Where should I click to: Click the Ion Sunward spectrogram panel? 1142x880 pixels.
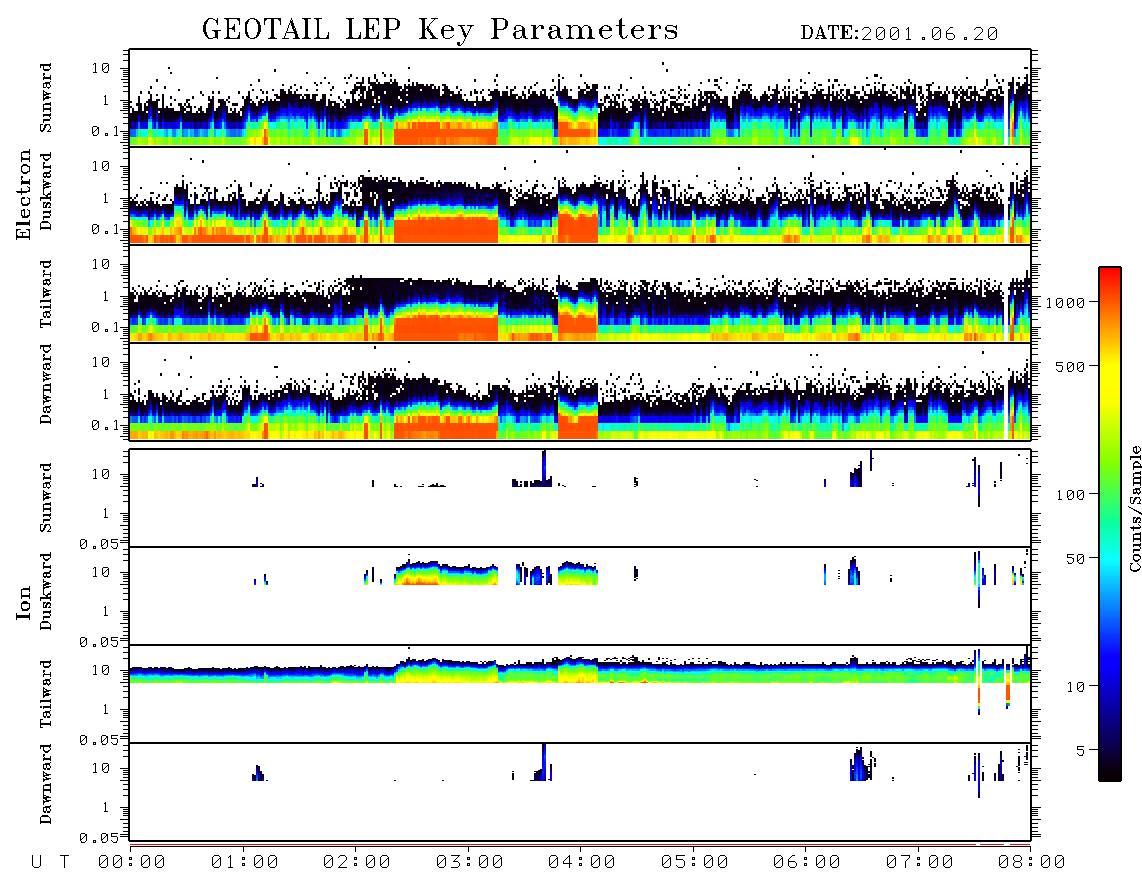click(580, 498)
